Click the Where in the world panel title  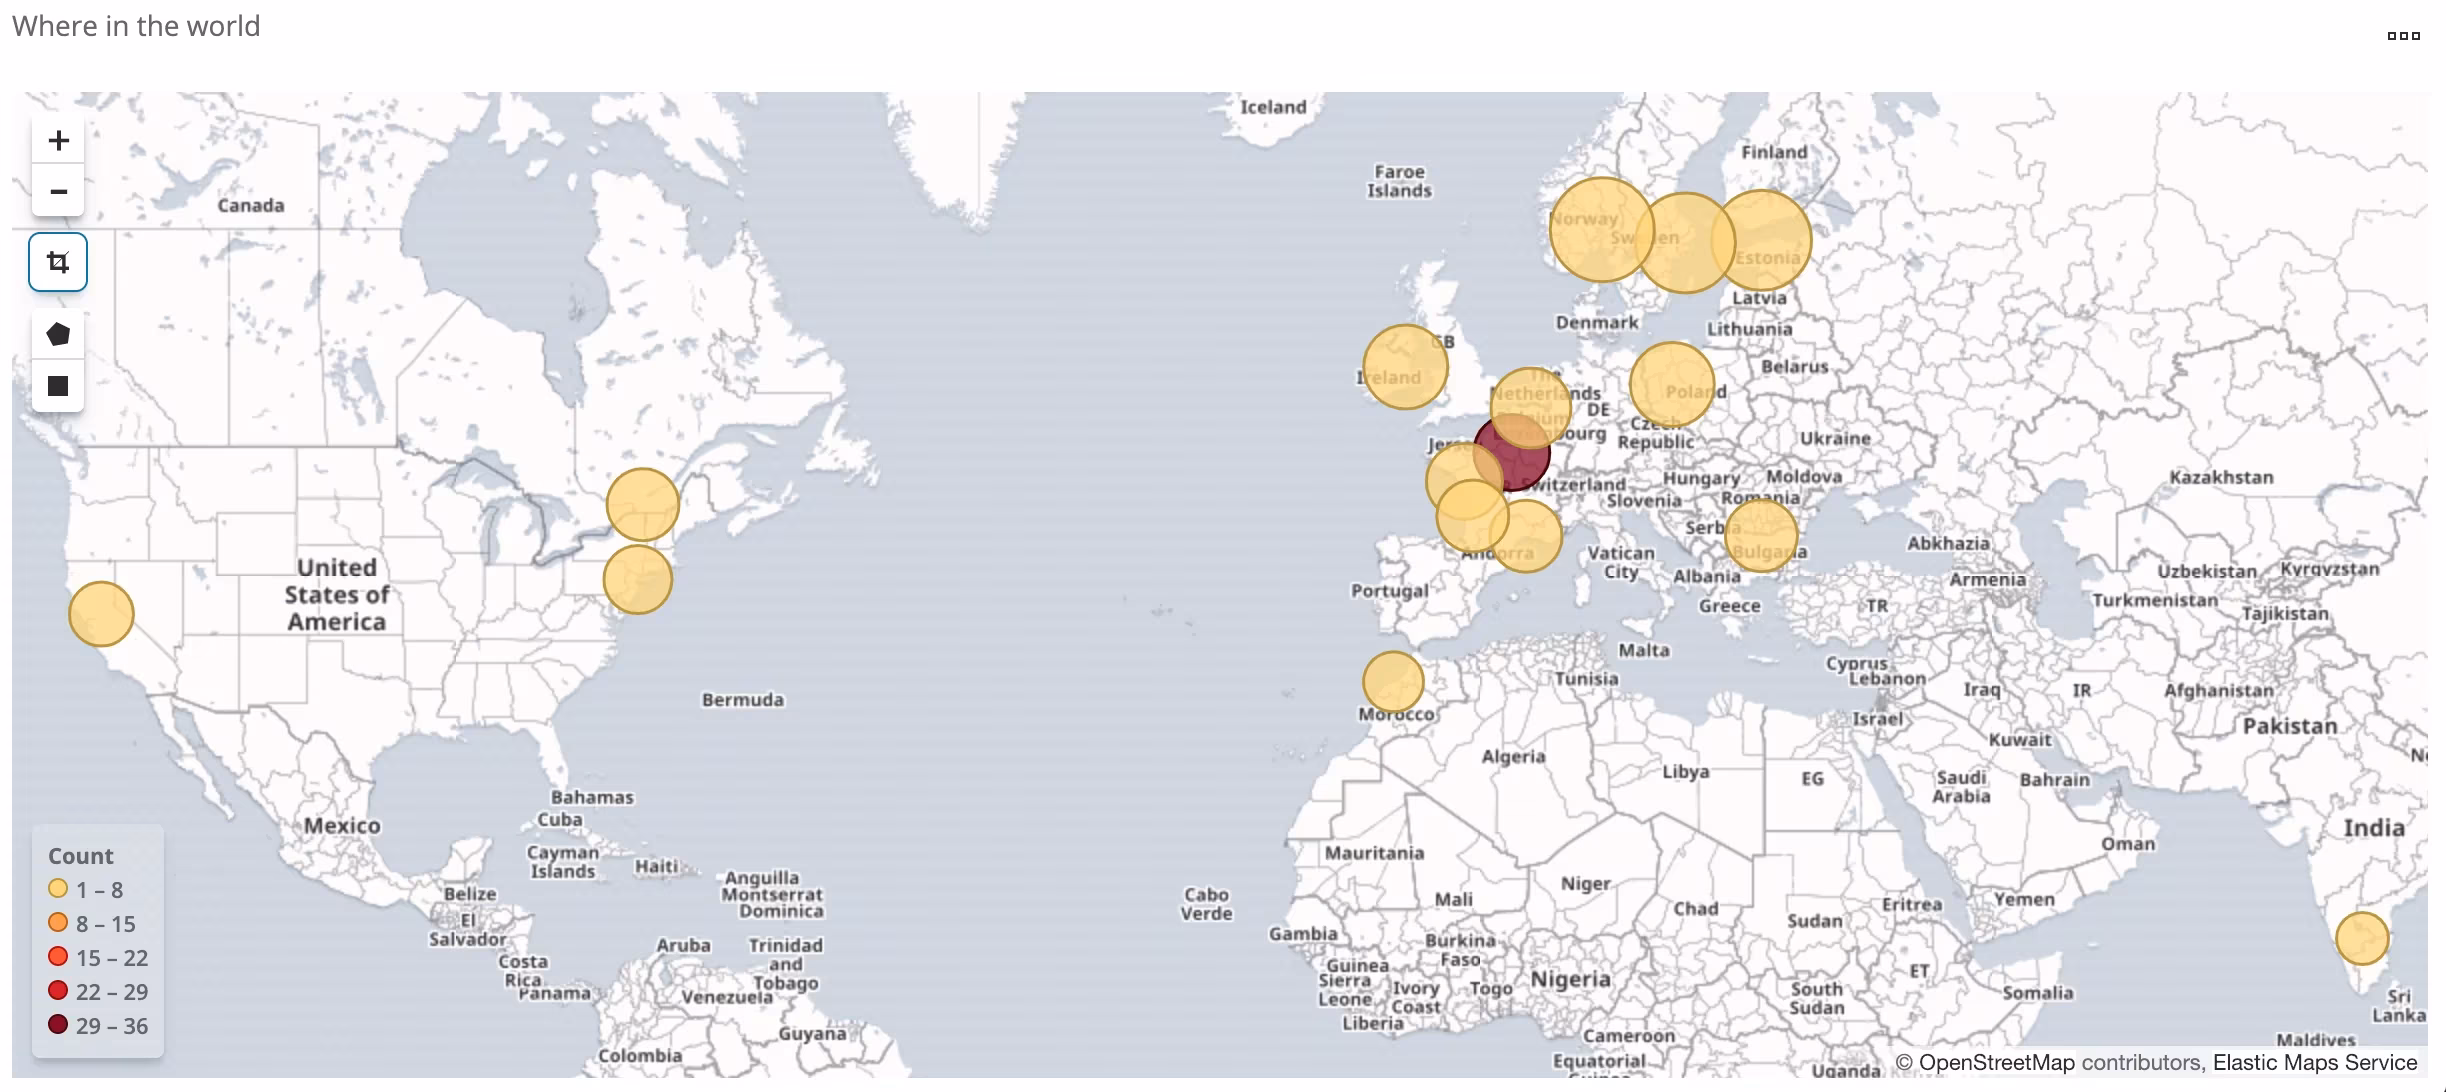[136, 26]
